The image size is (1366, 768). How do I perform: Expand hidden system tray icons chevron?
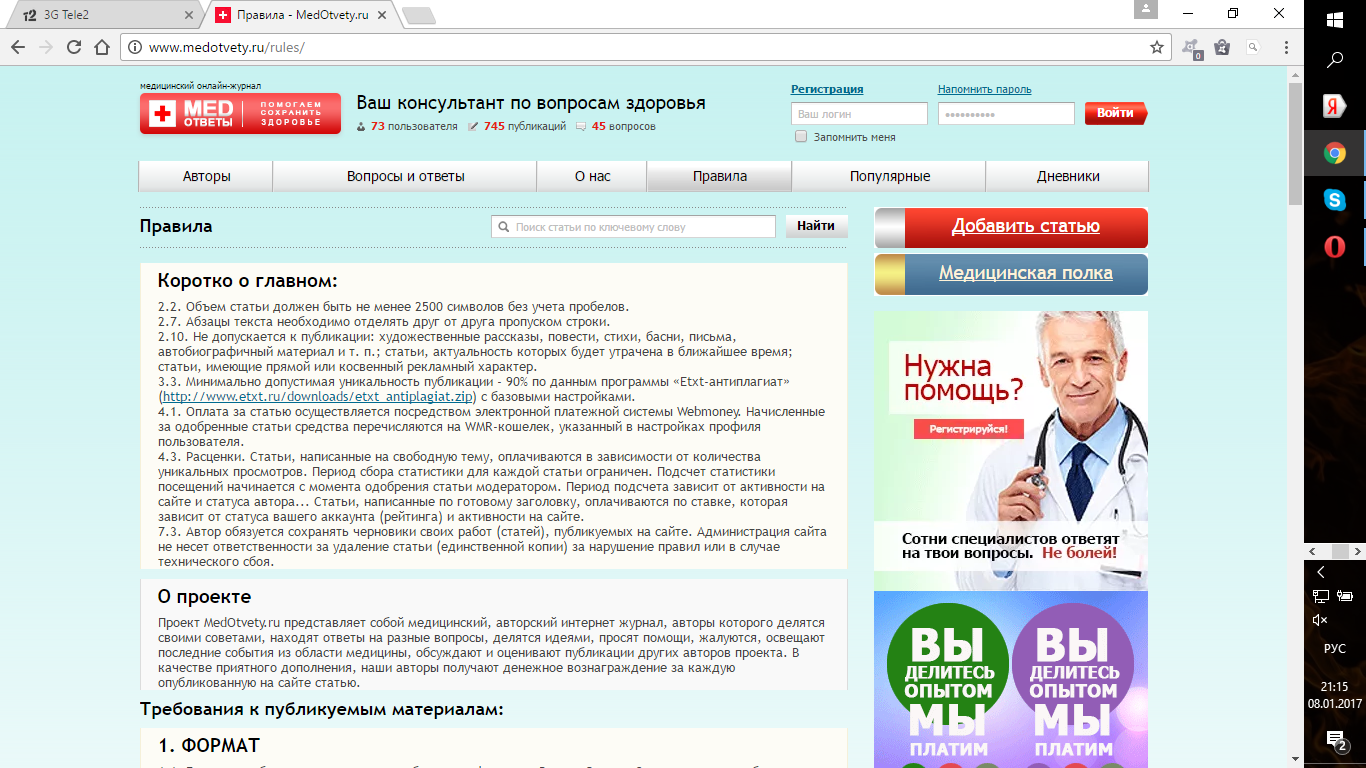pos(1321,572)
